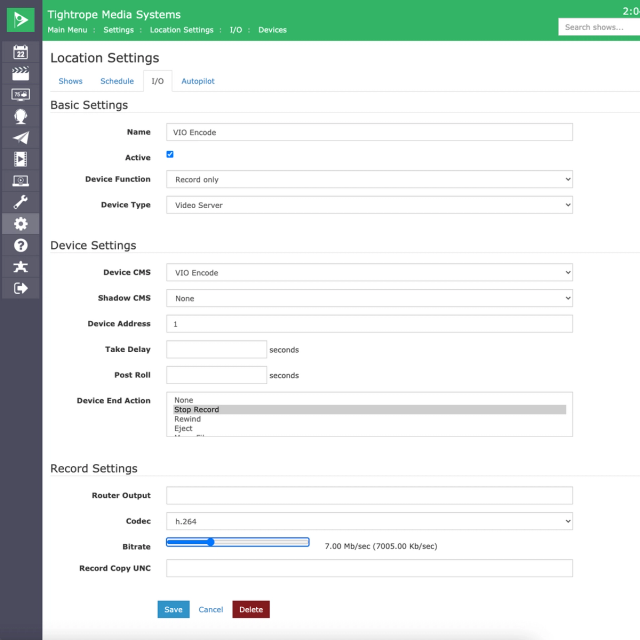This screenshot has width=640, height=640.
Task: Open the Shadow CMS dropdown
Action: [369, 298]
